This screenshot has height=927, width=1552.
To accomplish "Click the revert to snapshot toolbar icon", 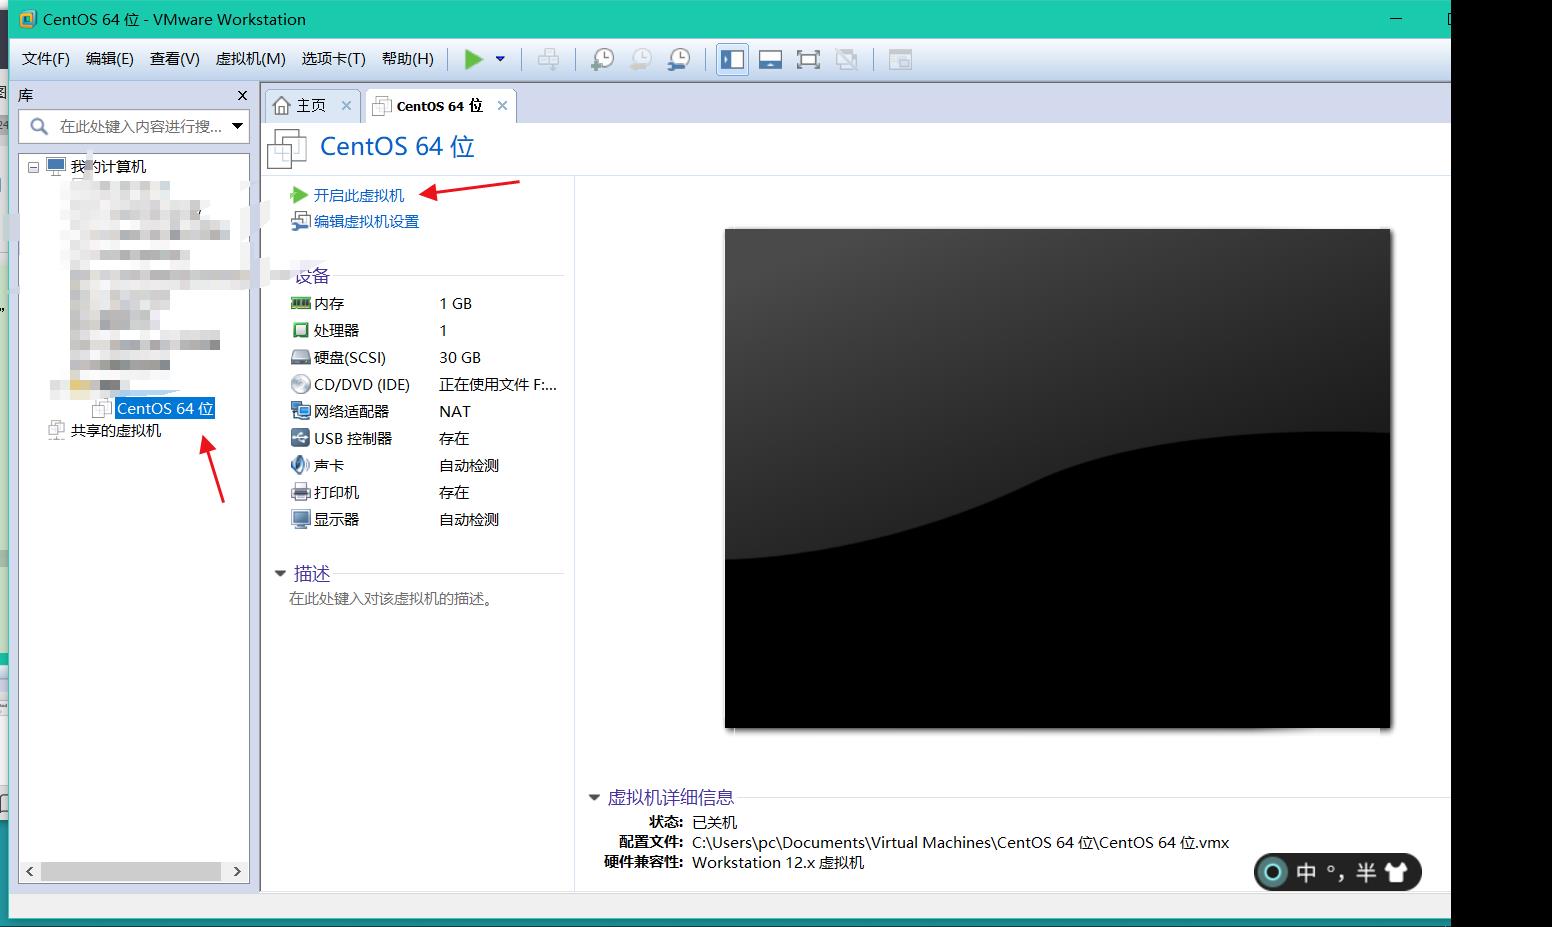I will [x=640, y=60].
